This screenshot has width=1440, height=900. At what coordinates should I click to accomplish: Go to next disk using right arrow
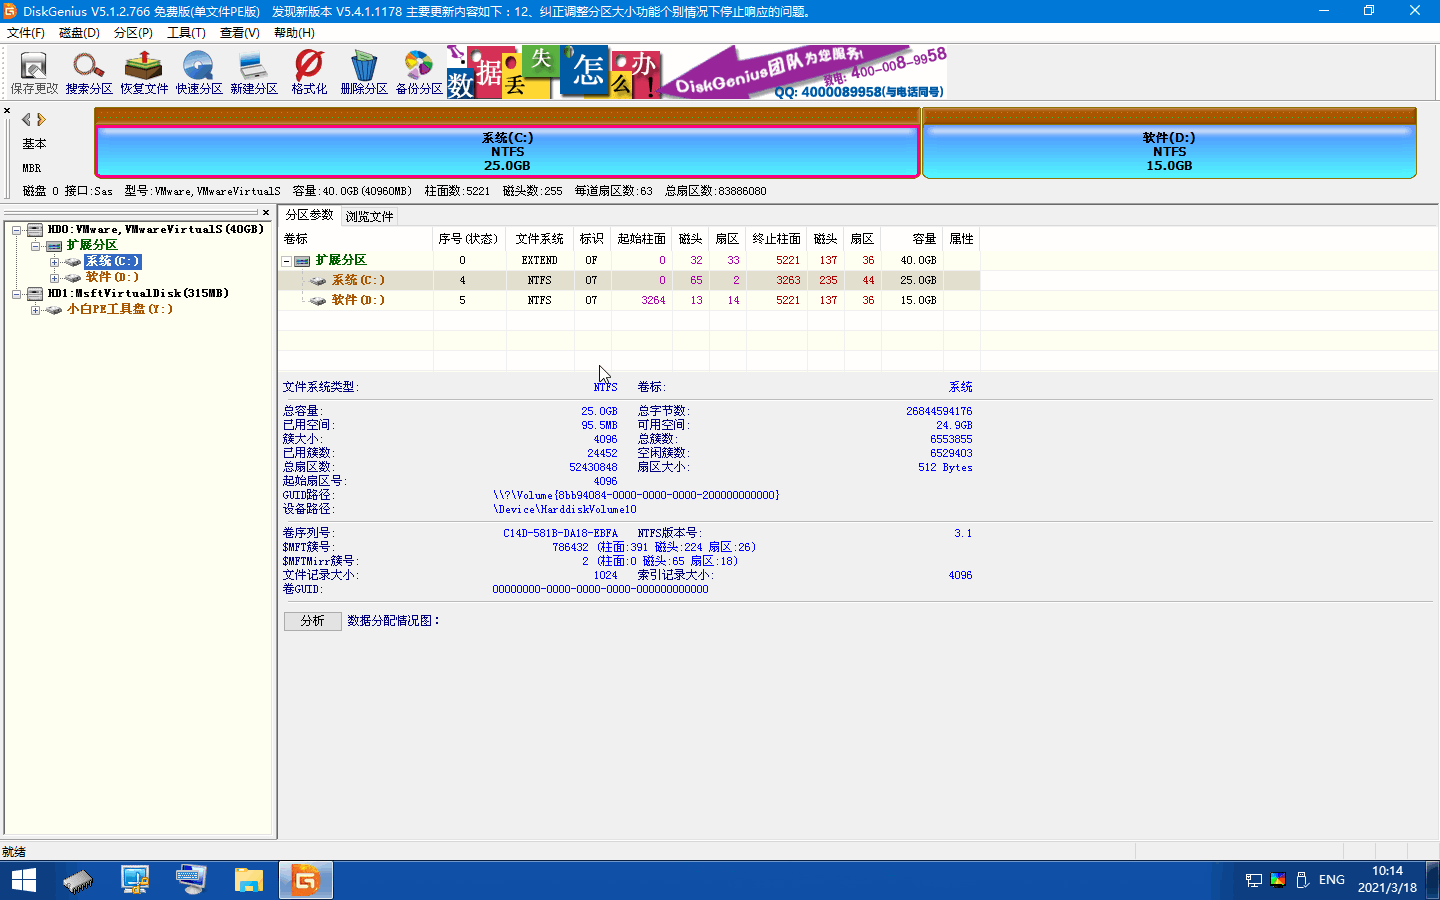pyautogui.click(x=41, y=119)
